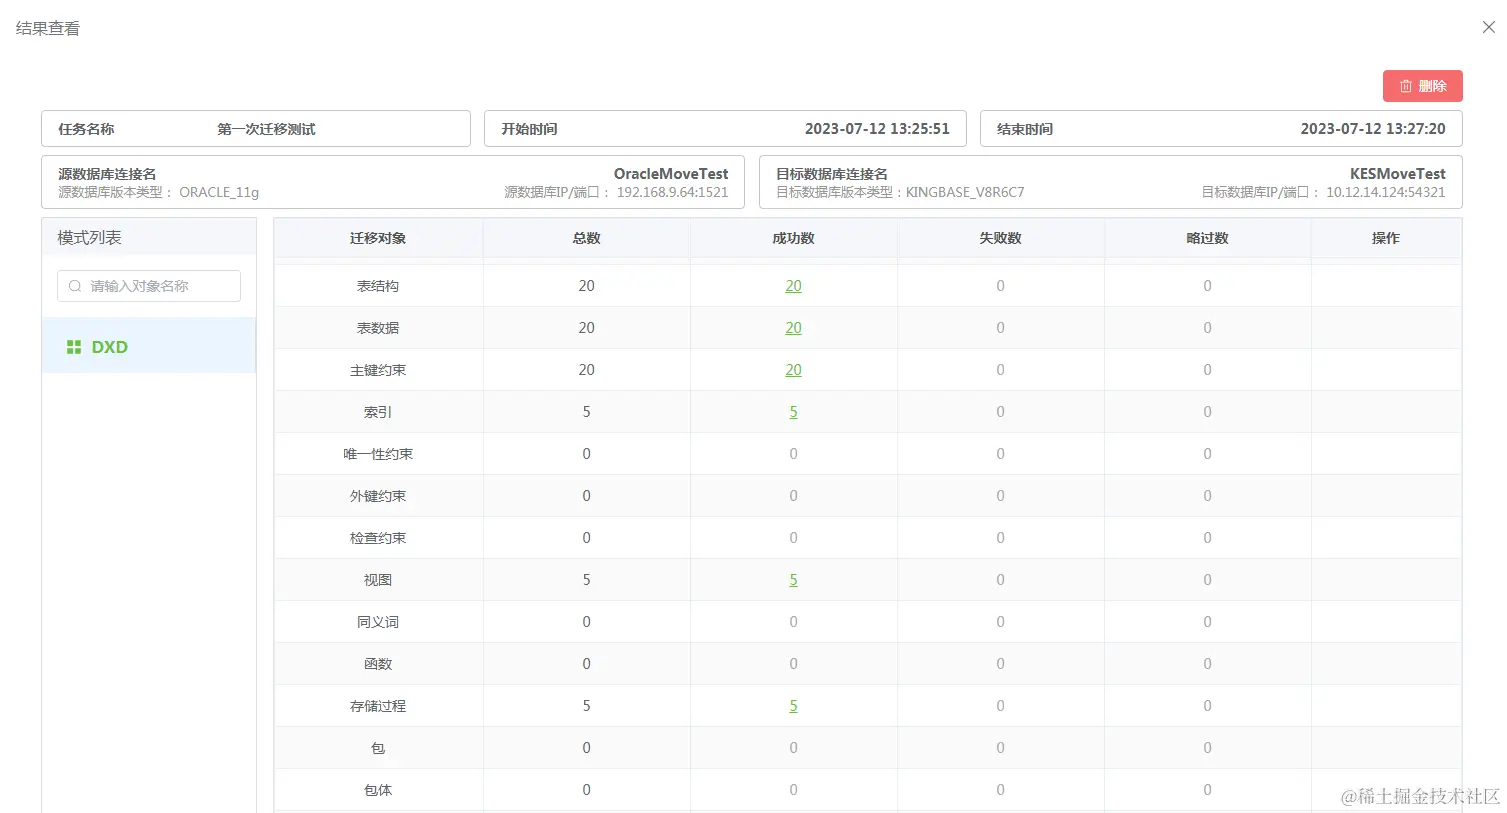Select the 同义词 row label
The height and width of the screenshot is (813, 1507).
tap(378, 622)
